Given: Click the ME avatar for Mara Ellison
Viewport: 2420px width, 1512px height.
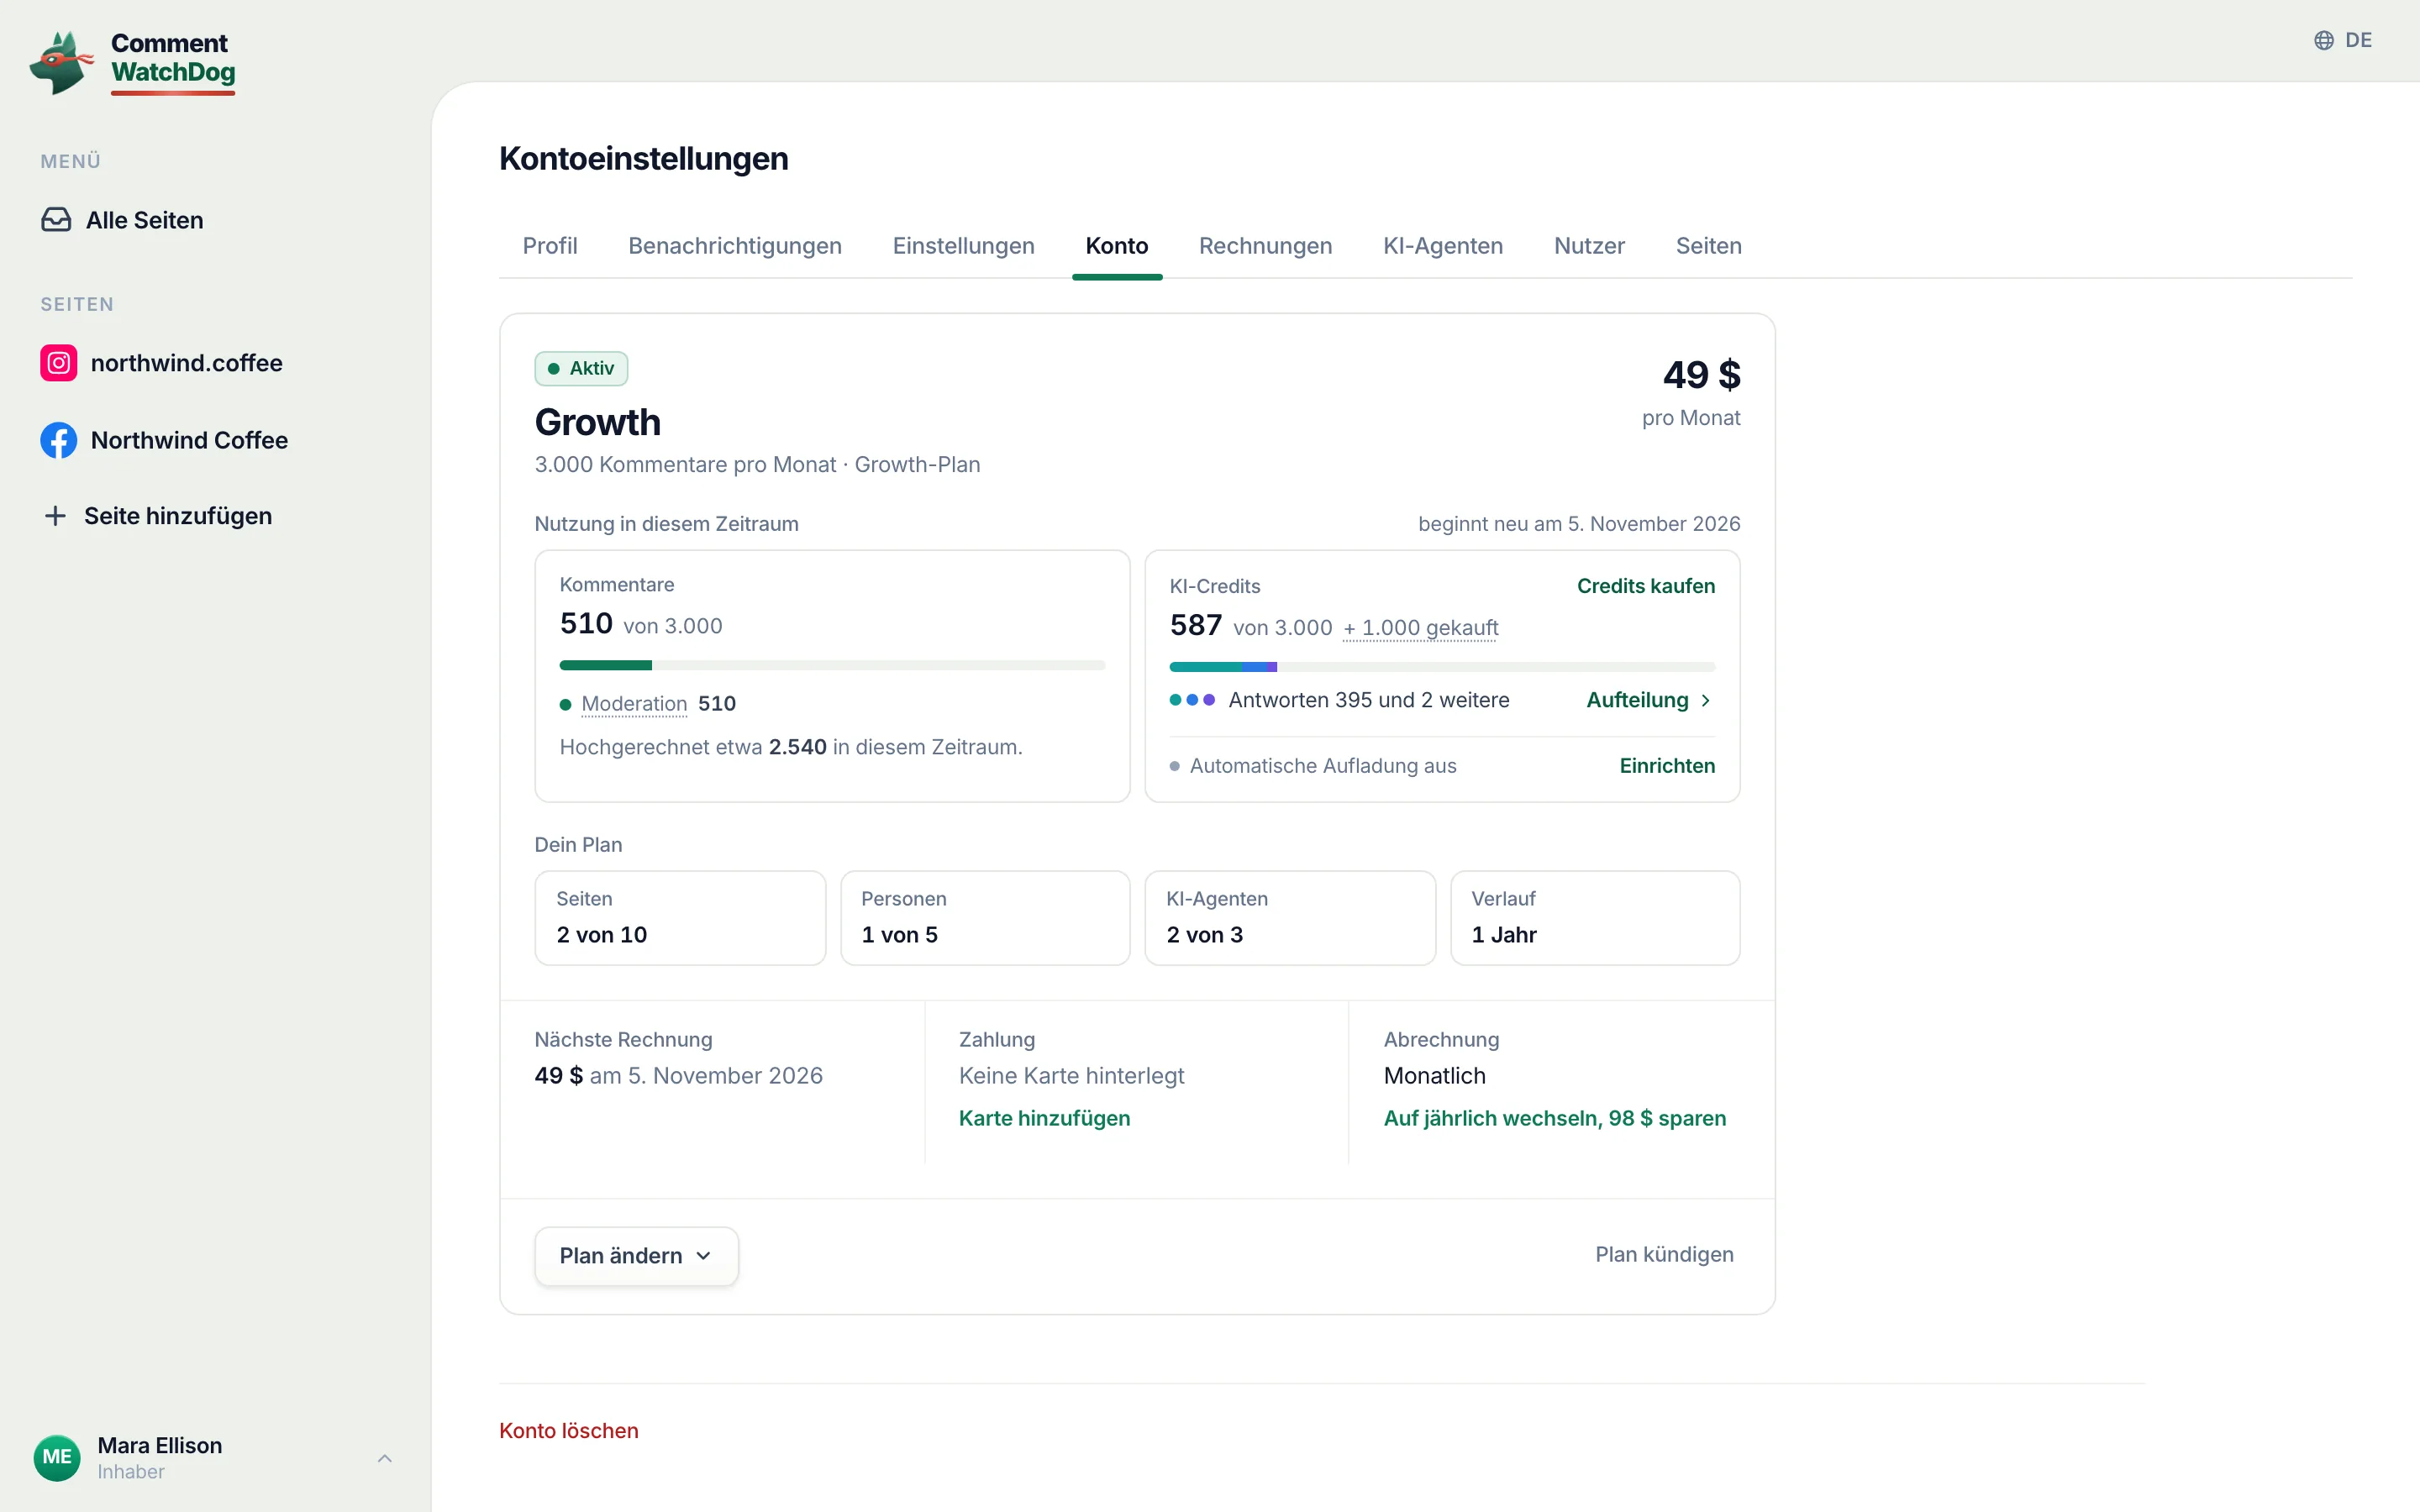Looking at the screenshot, I should [57, 1457].
